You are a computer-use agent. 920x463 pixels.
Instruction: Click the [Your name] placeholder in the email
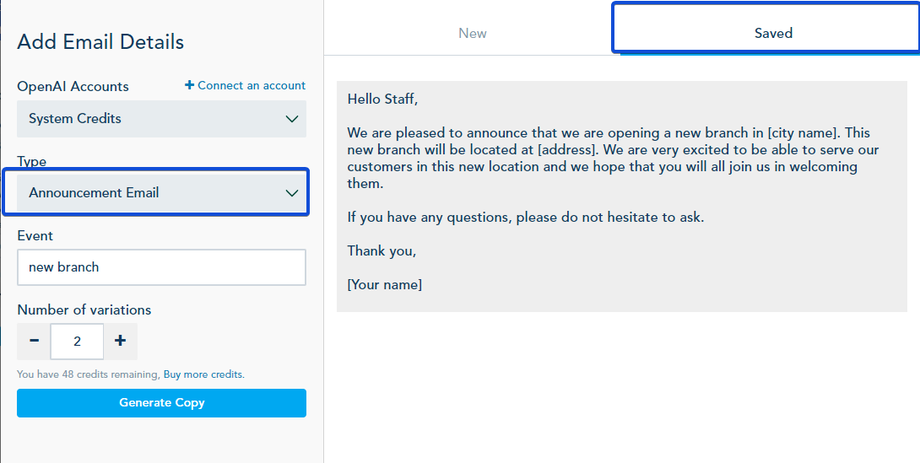point(385,285)
